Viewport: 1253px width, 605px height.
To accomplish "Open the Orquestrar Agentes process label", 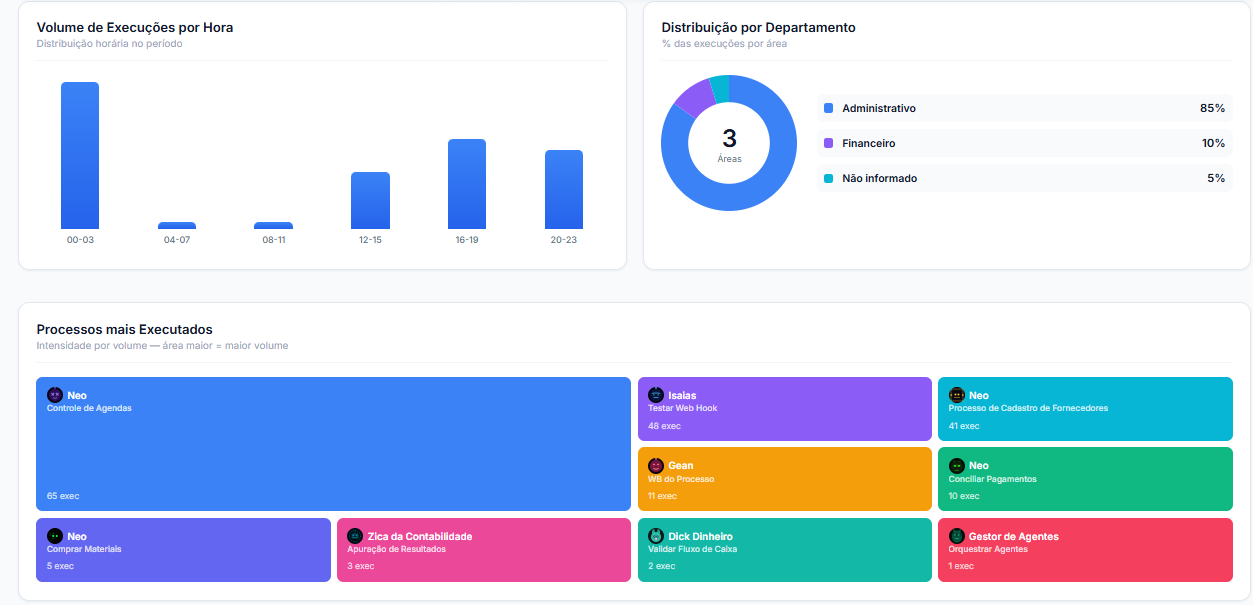I will (x=988, y=549).
